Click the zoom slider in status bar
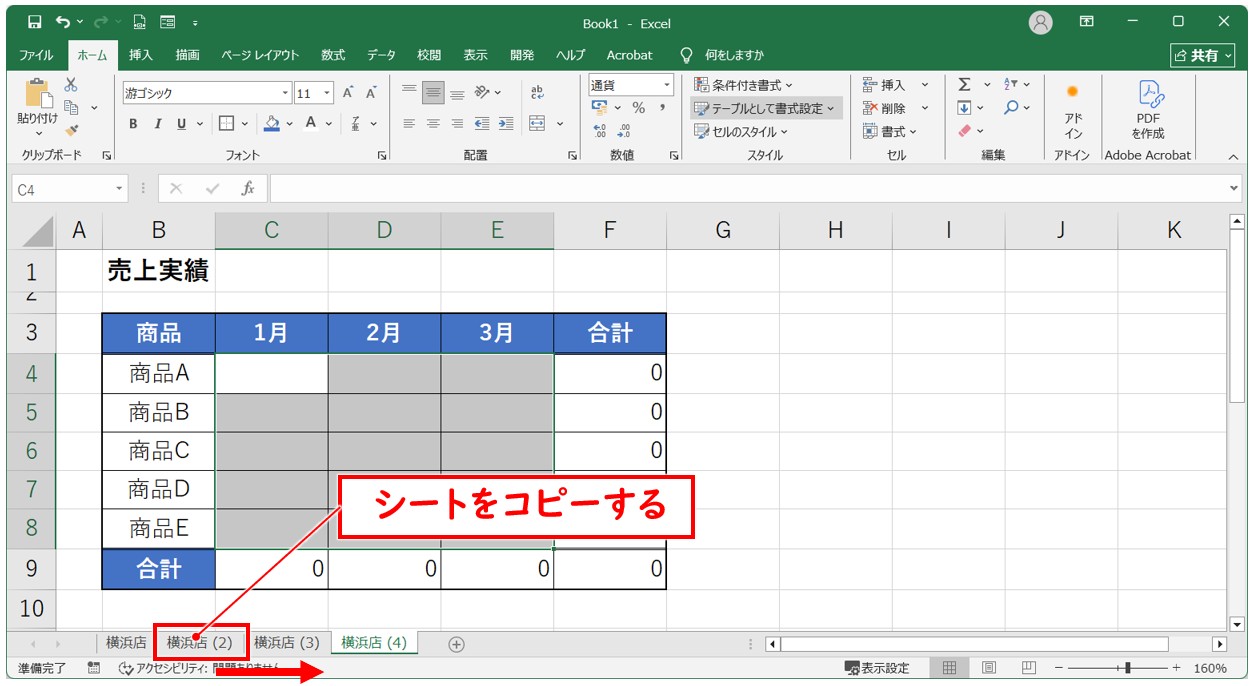Screen dimensions: 1255x686 [x=1128, y=668]
